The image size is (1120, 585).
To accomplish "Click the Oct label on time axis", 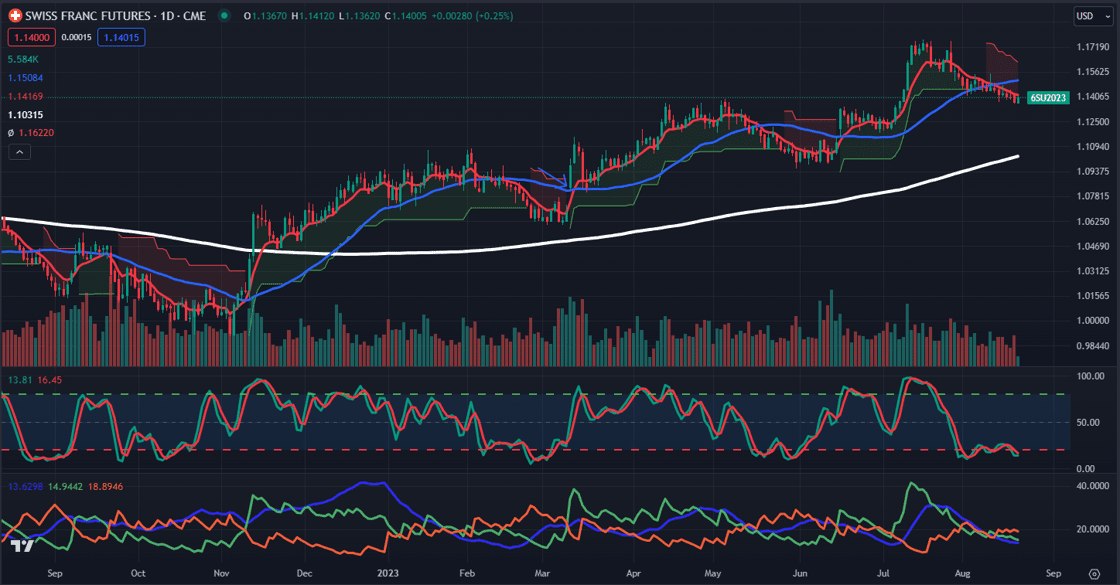I will click(x=138, y=574).
